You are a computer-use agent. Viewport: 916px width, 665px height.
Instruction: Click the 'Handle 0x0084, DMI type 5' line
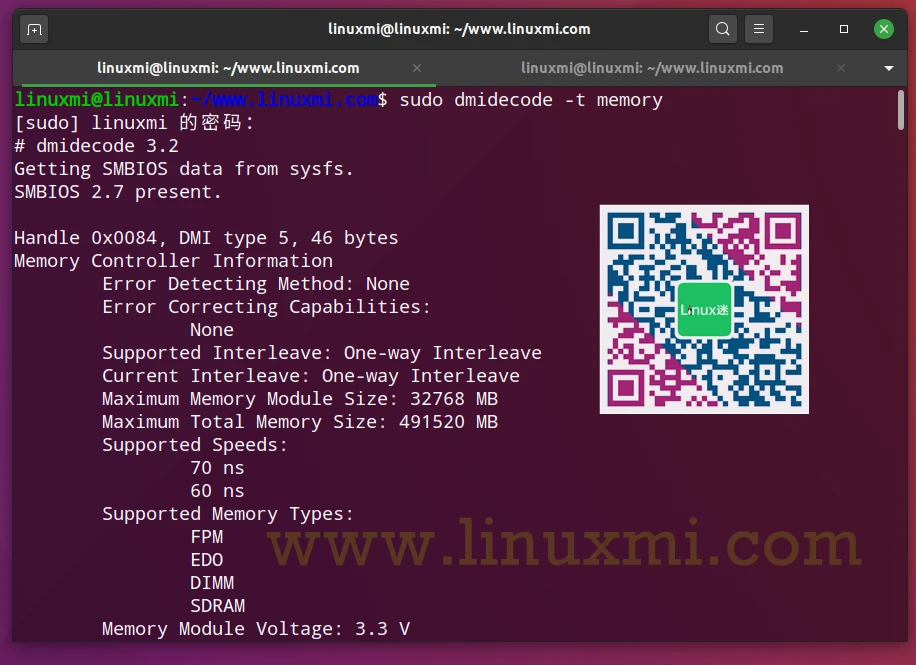pyautogui.click(x=206, y=238)
